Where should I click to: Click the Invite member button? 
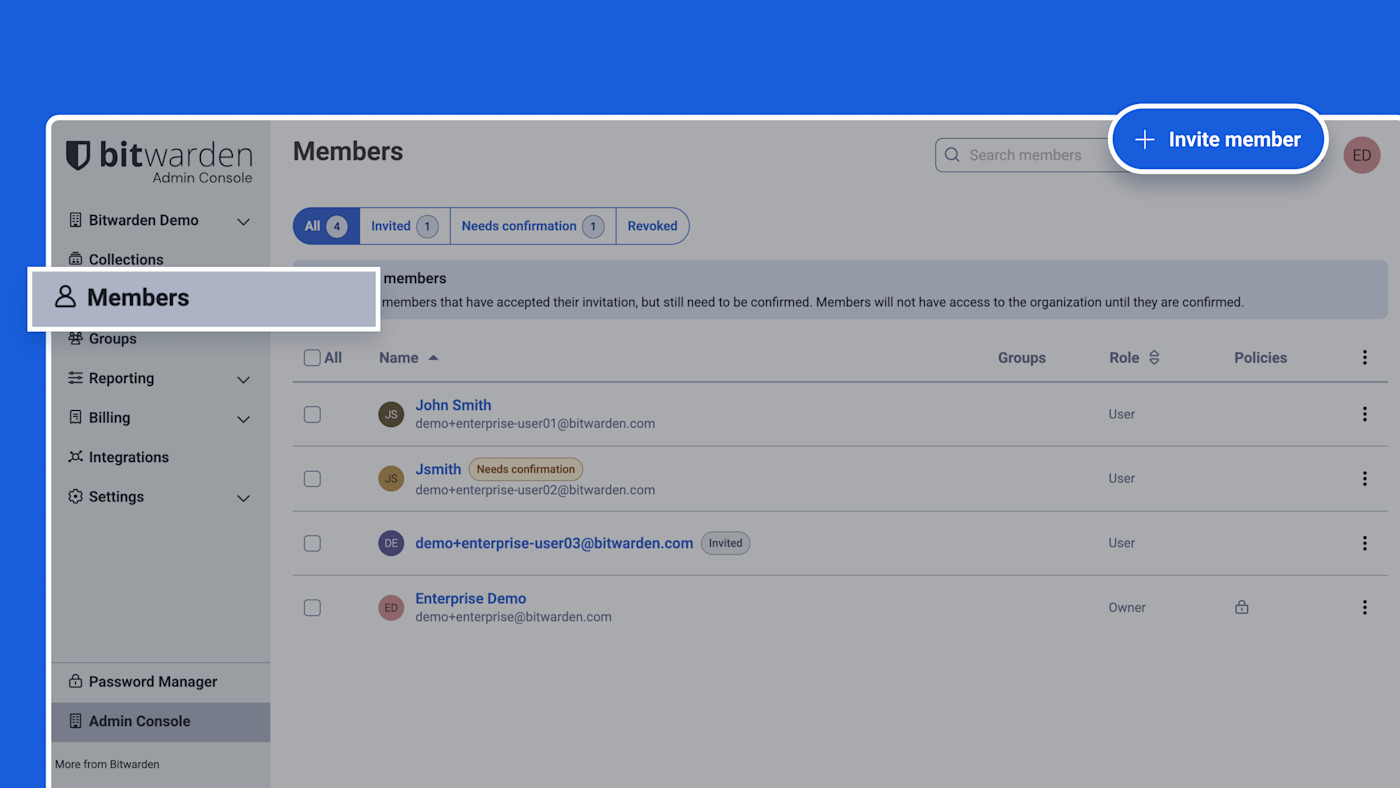(x=1217, y=139)
